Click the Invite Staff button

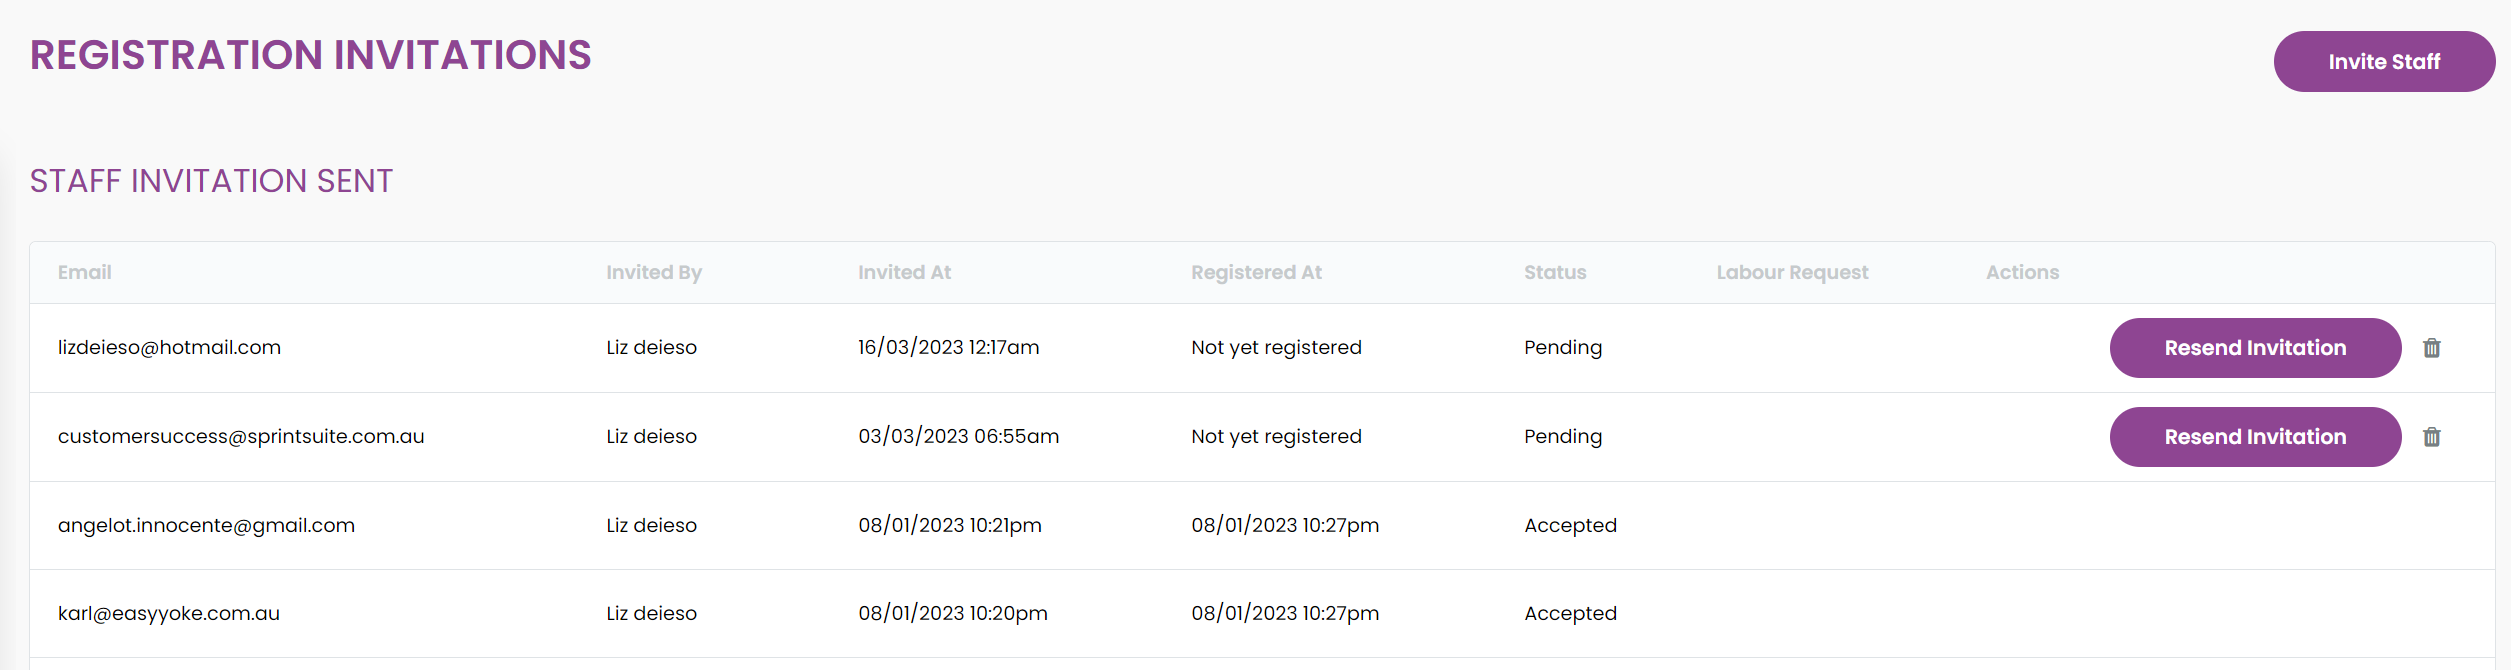pyautogui.click(x=2384, y=62)
